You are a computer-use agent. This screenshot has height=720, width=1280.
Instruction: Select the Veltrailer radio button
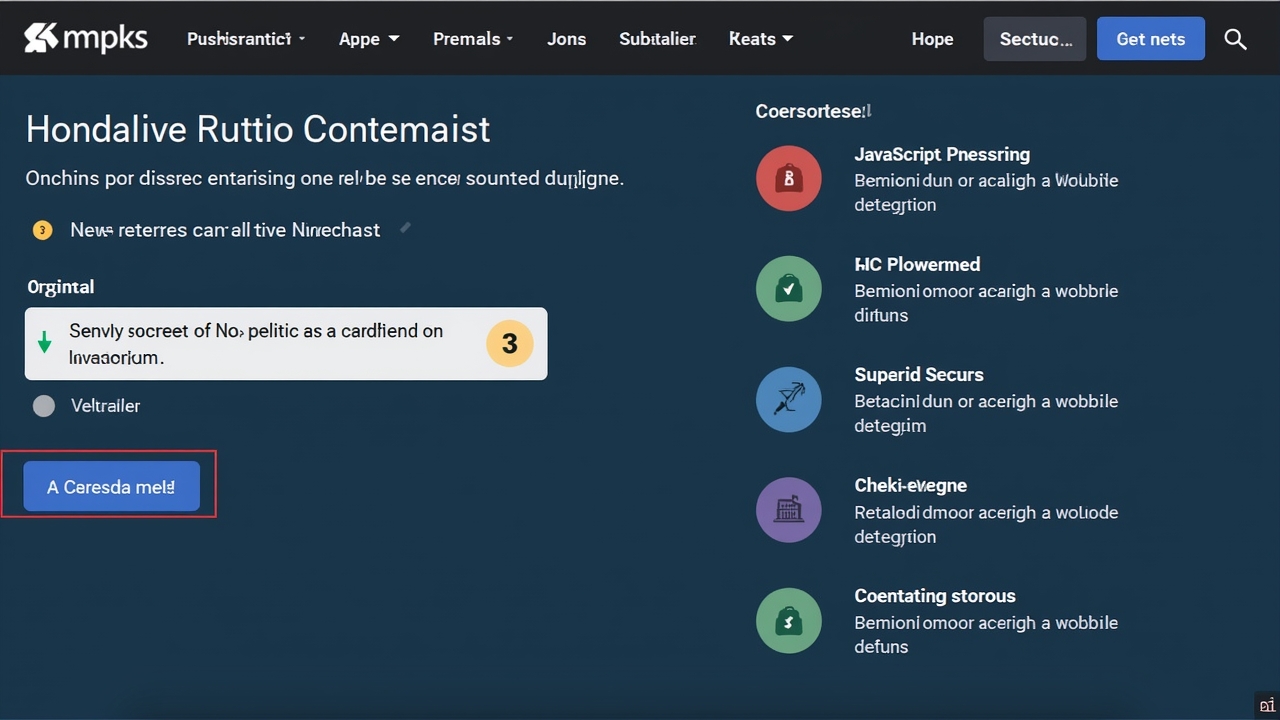[44, 406]
